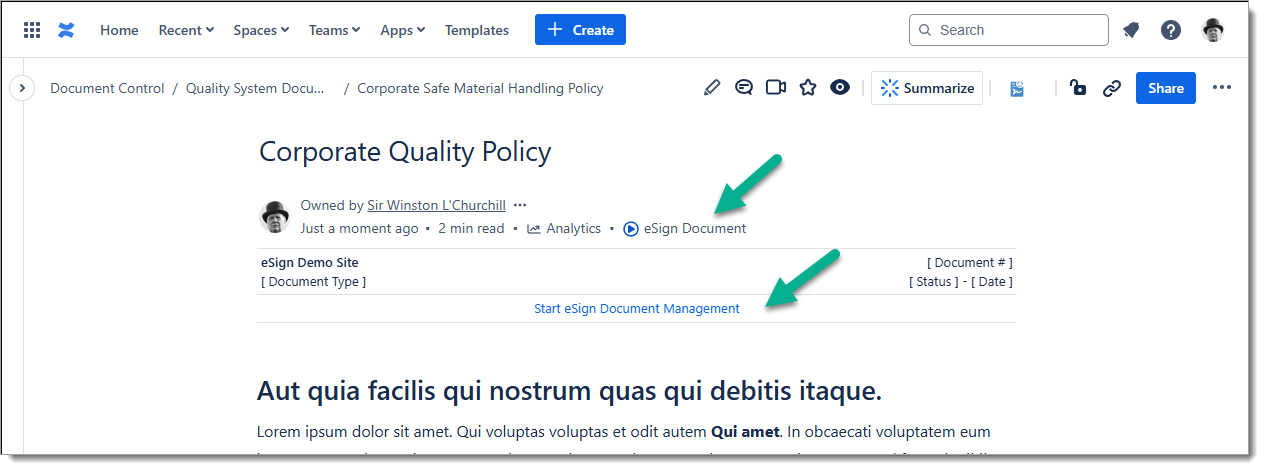Click the edit pencil icon

[x=712, y=88]
